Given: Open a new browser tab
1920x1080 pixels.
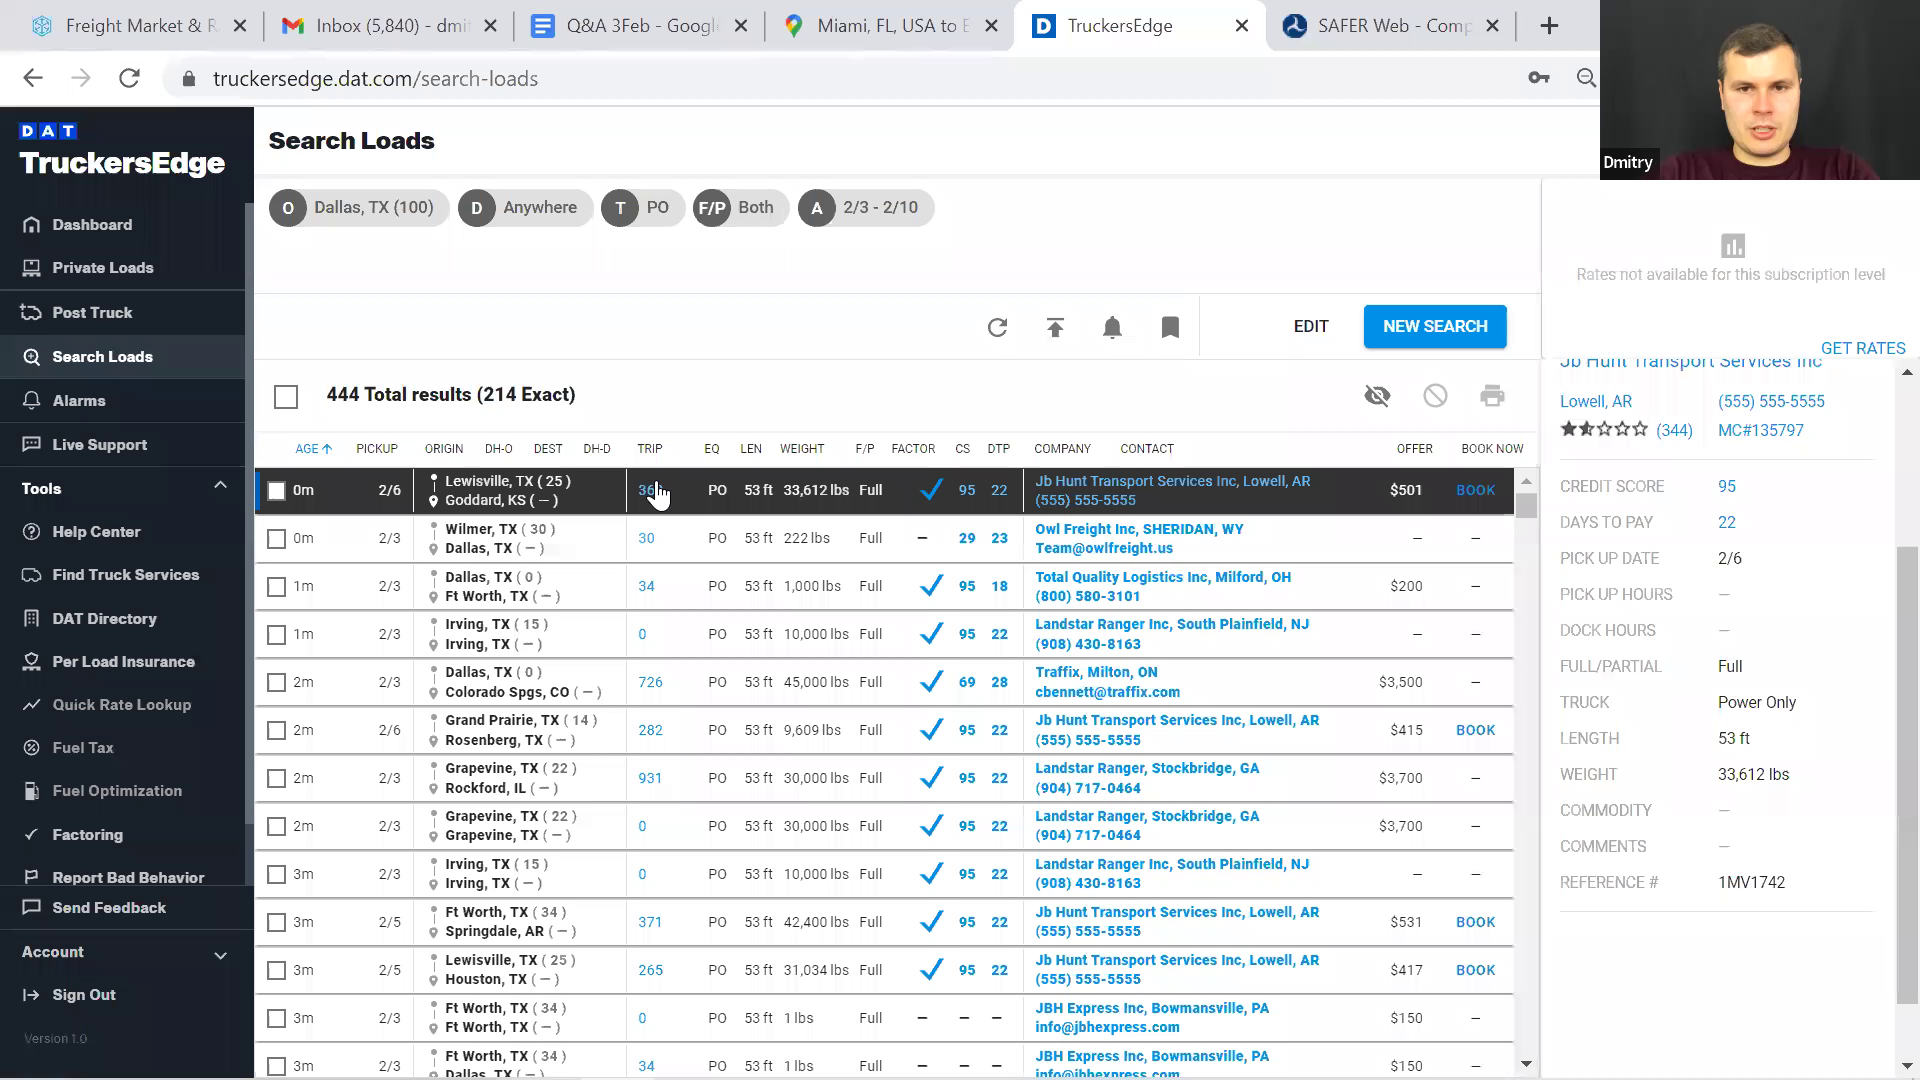Looking at the screenshot, I should [1549, 26].
